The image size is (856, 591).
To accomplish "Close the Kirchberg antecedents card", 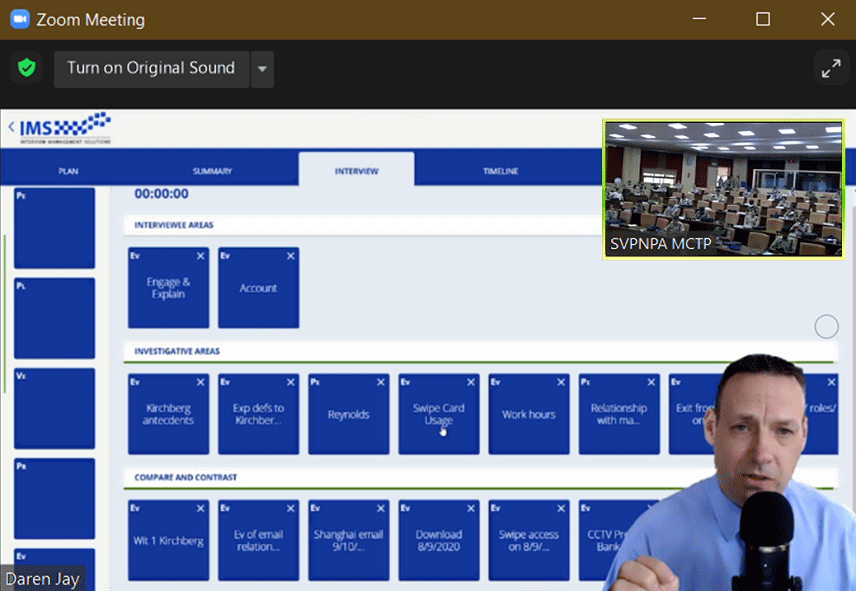I will (200, 383).
